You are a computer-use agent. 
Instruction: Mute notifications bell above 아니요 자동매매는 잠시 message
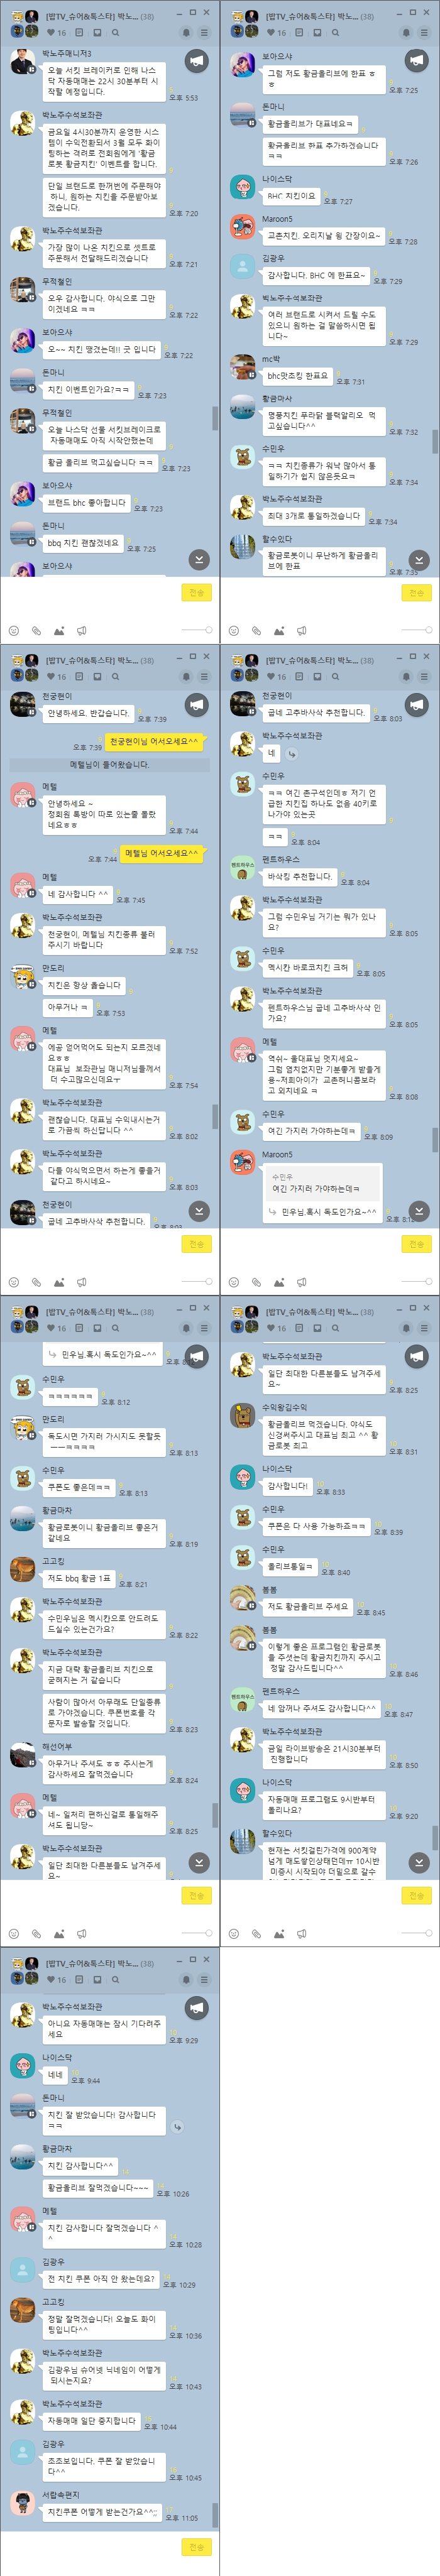click(186, 1980)
